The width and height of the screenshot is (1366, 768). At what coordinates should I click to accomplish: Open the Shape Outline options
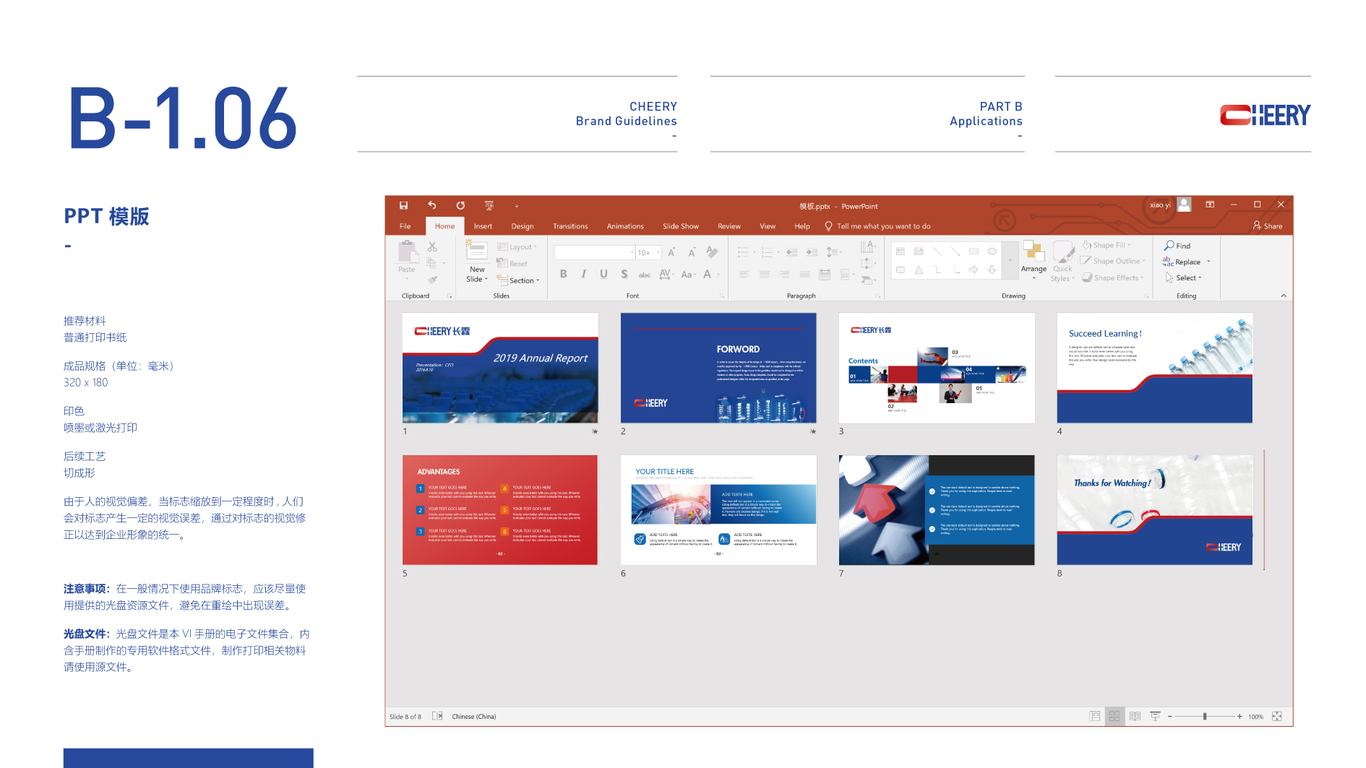pyautogui.click(x=1112, y=261)
